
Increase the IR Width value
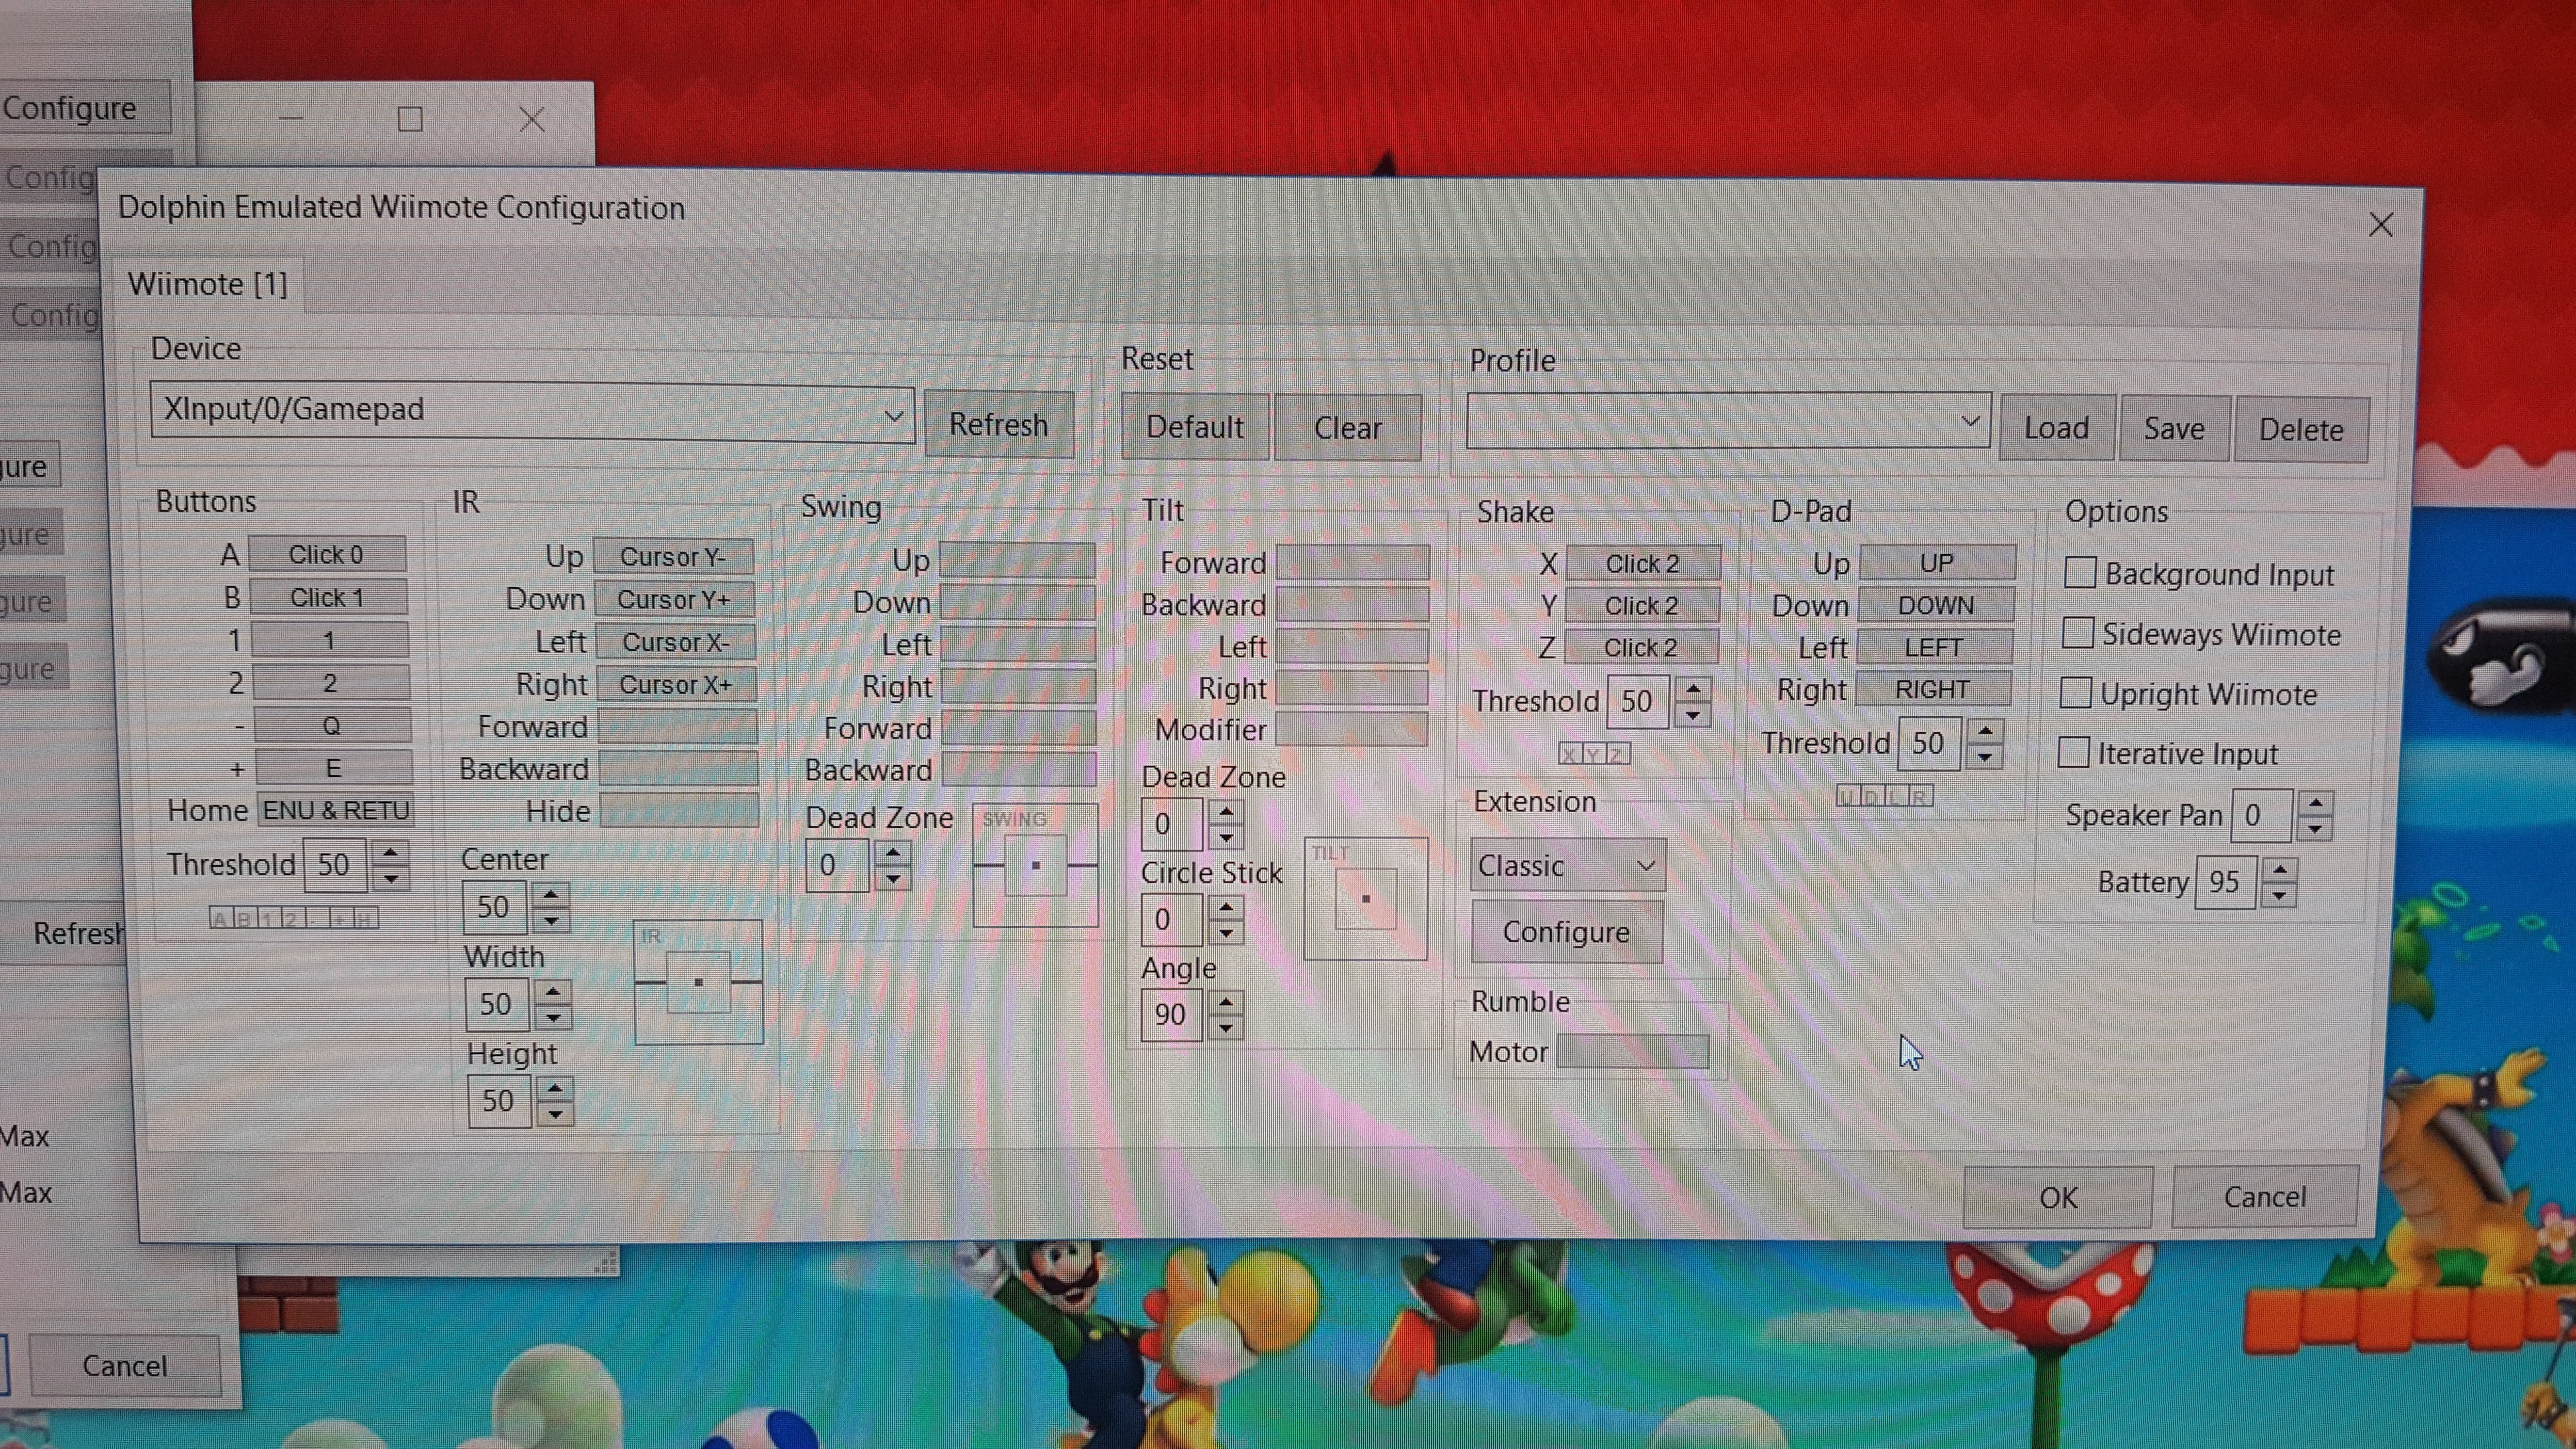click(553, 992)
